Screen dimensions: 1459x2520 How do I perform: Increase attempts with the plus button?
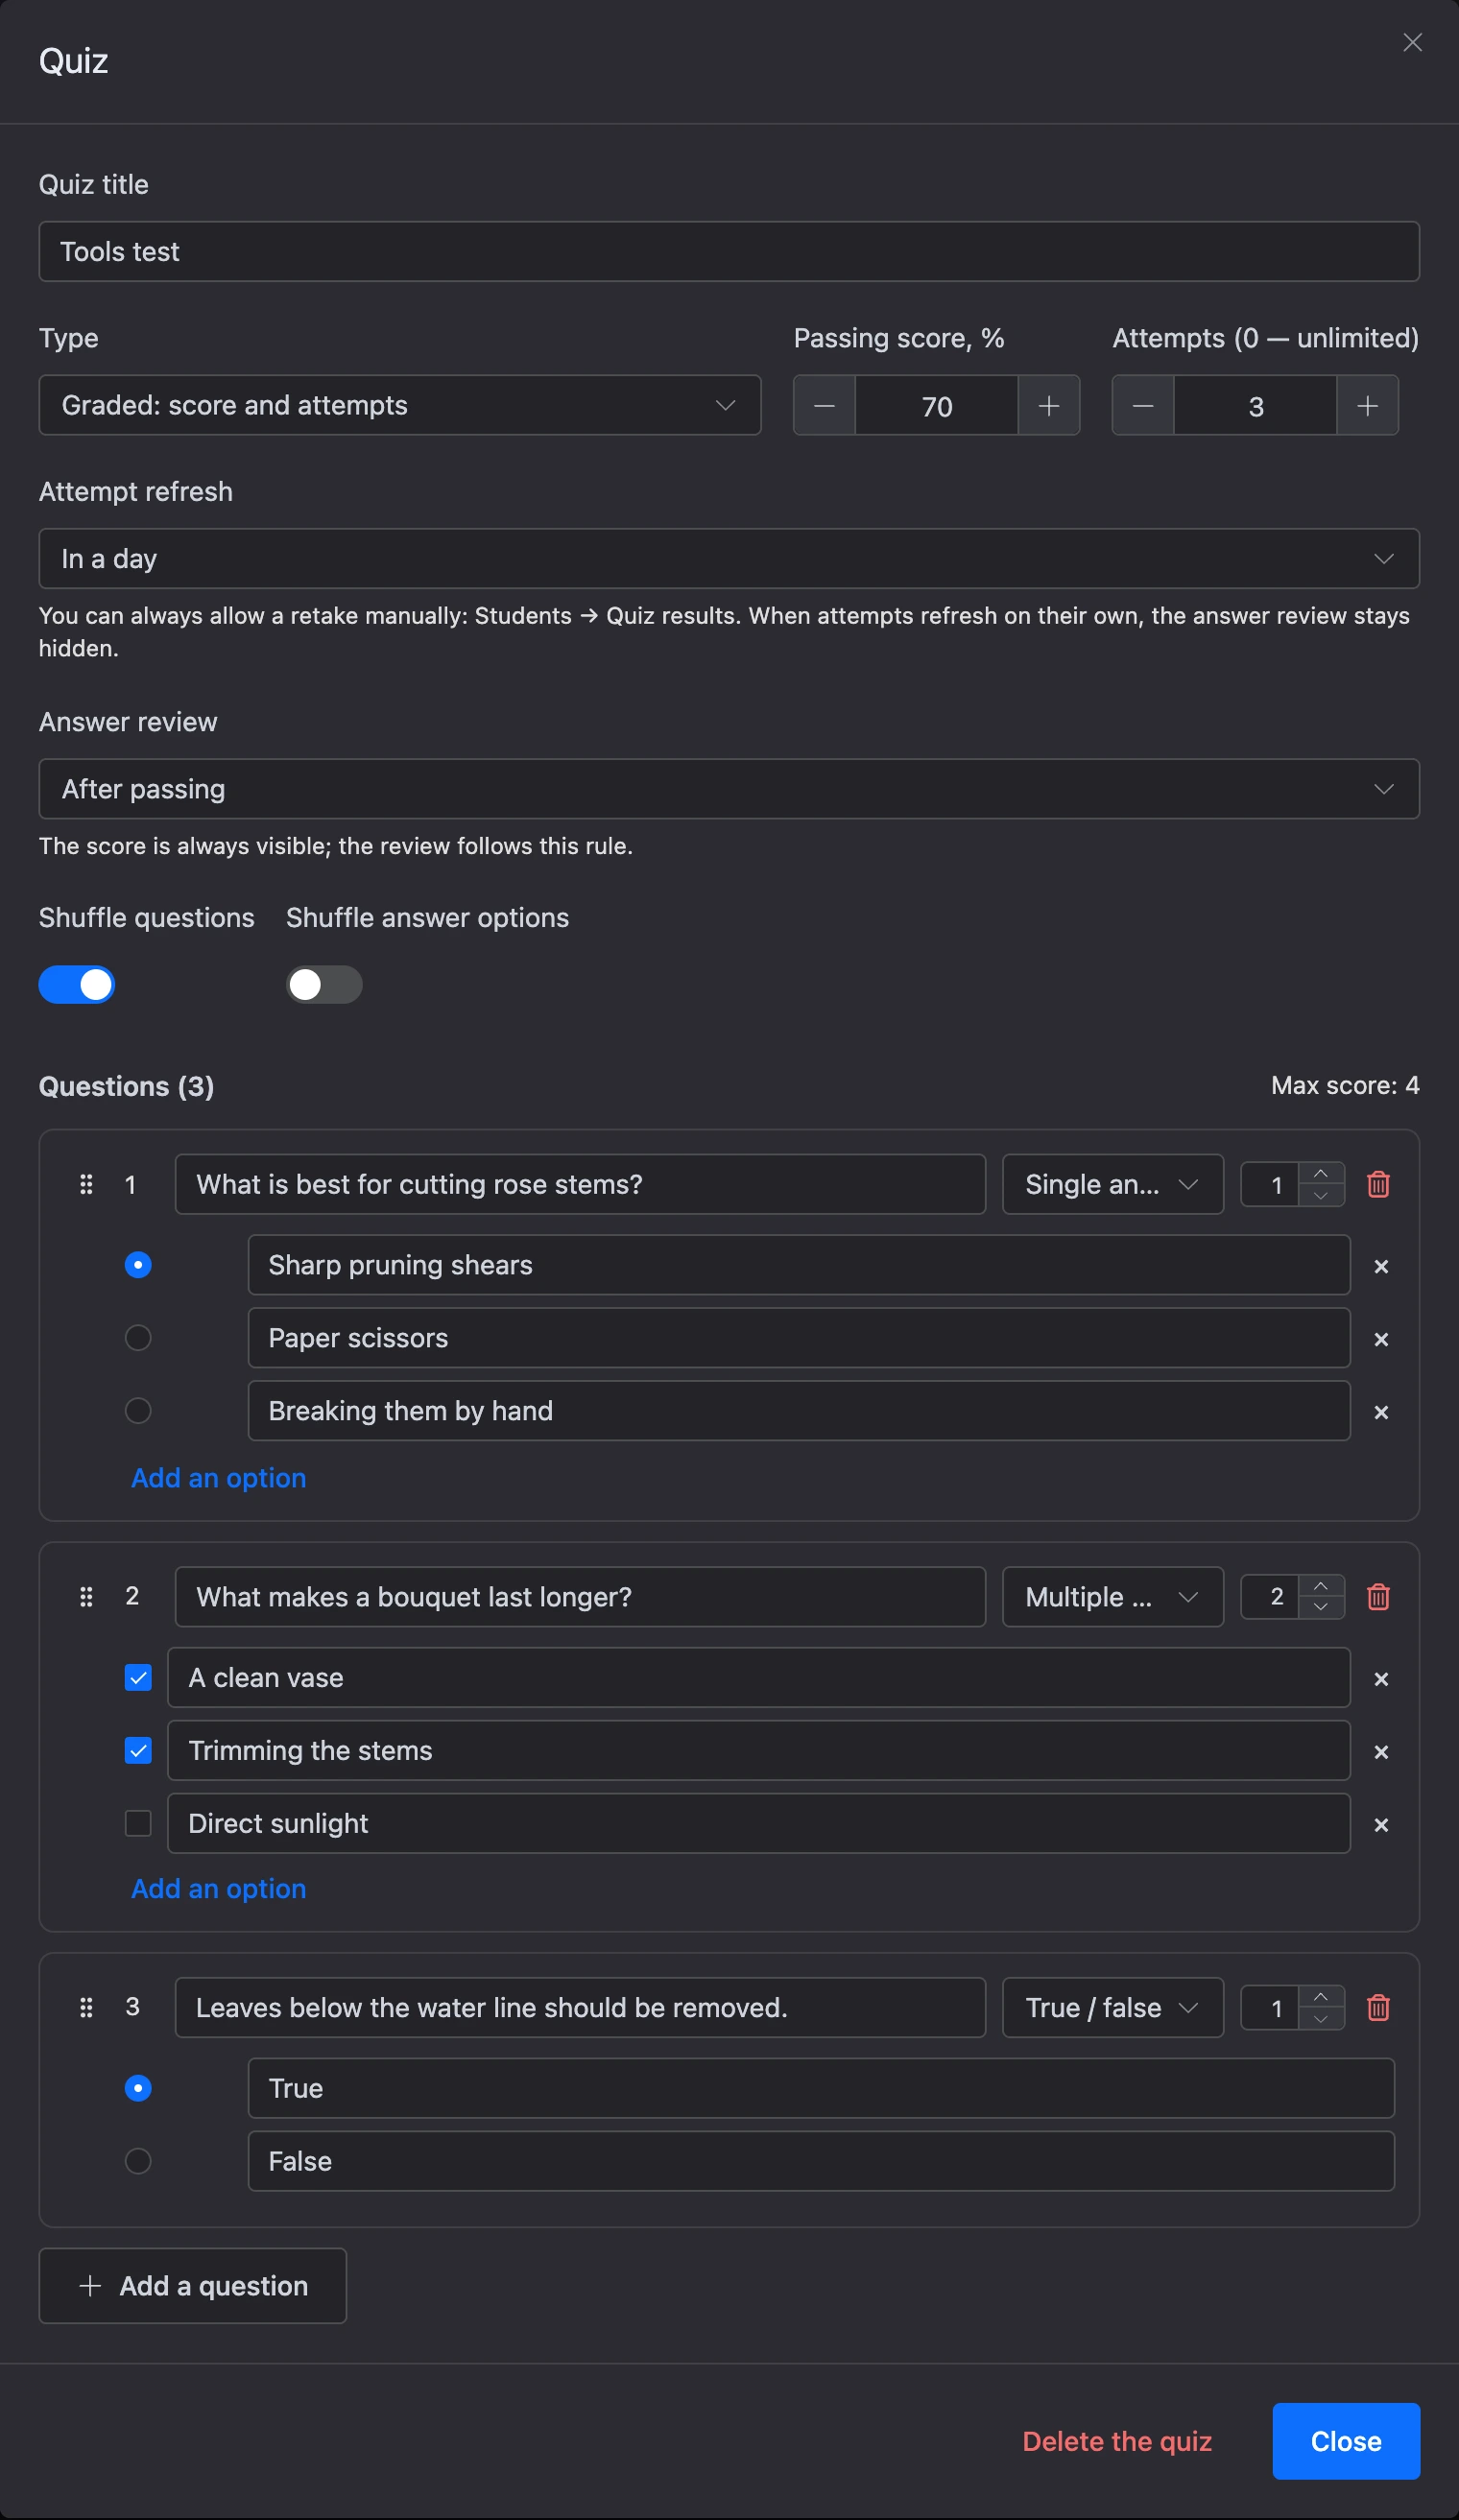(x=1367, y=405)
